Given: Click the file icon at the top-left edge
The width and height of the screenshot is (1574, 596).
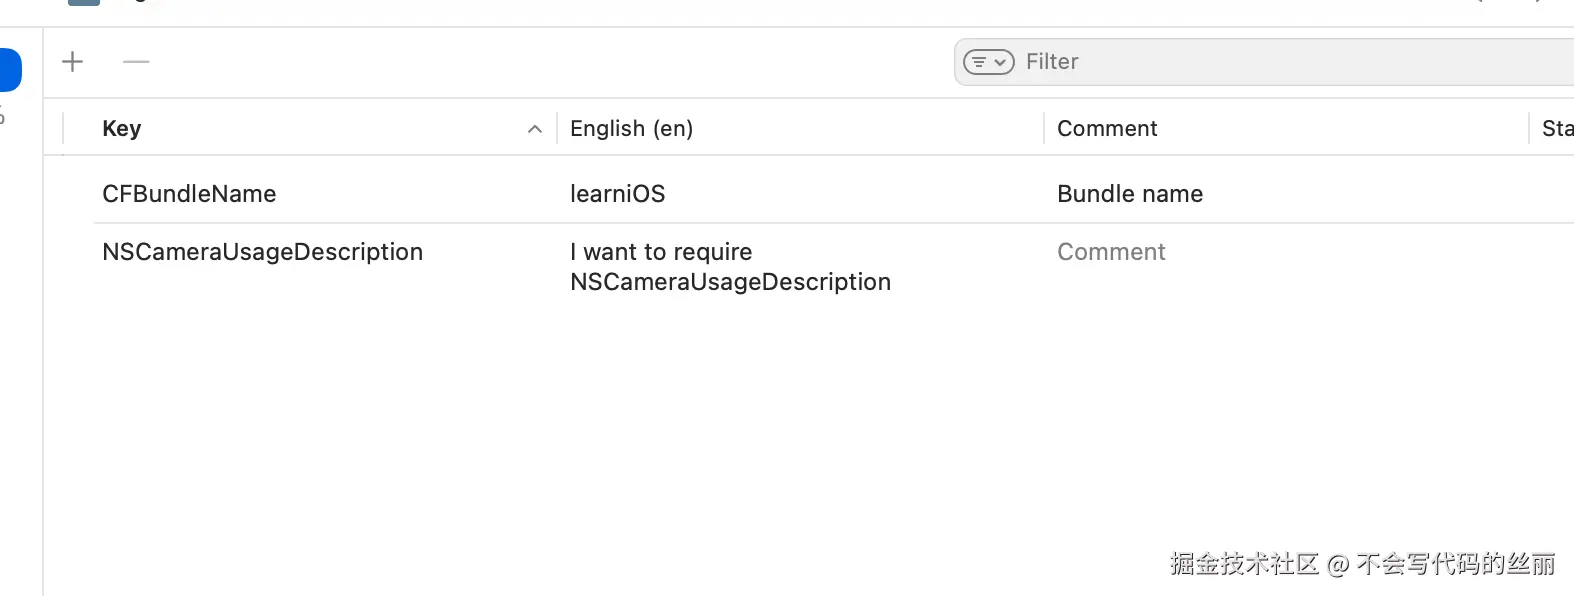Looking at the screenshot, I should pos(84,2).
